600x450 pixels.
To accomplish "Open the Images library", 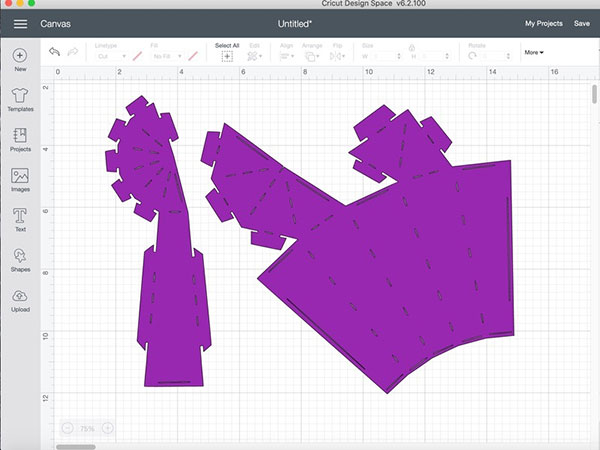I will coord(20,179).
